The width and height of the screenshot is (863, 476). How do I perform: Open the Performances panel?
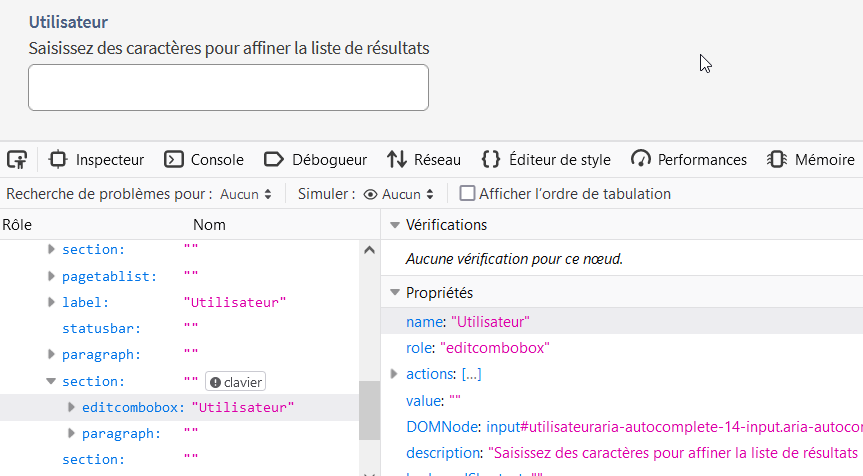[689, 159]
